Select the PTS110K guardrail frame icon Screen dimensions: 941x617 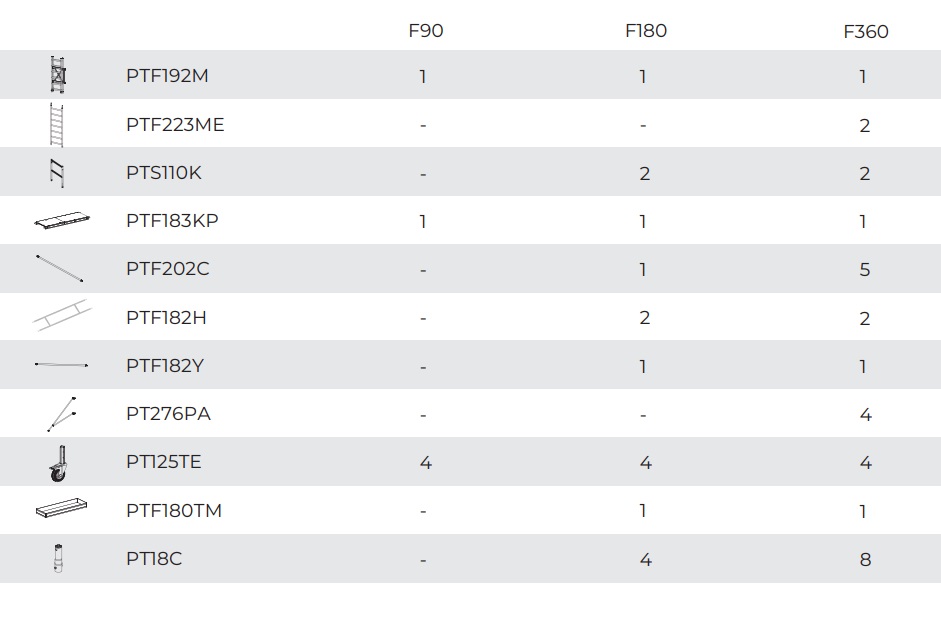pos(58,173)
